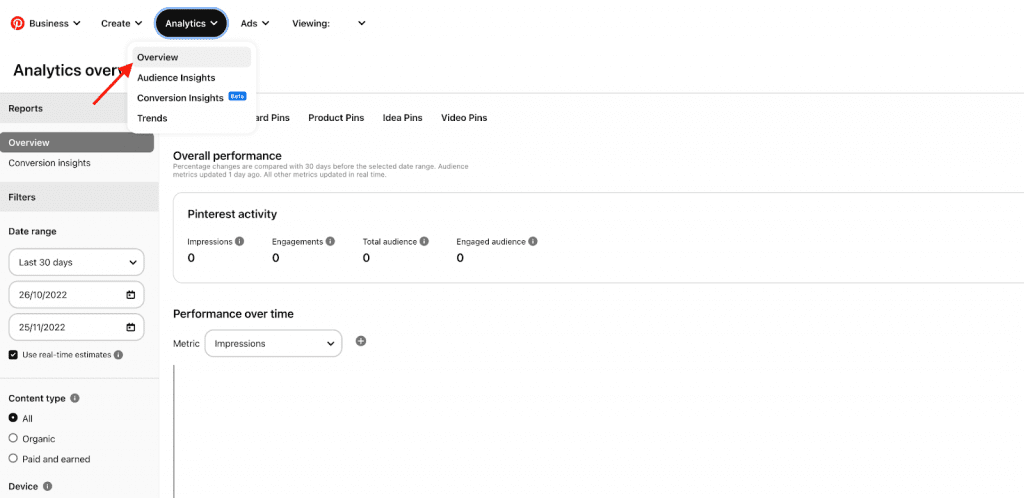Show info icon next to Engaged audience
The height and width of the screenshot is (498, 1024).
click(x=533, y=241)
